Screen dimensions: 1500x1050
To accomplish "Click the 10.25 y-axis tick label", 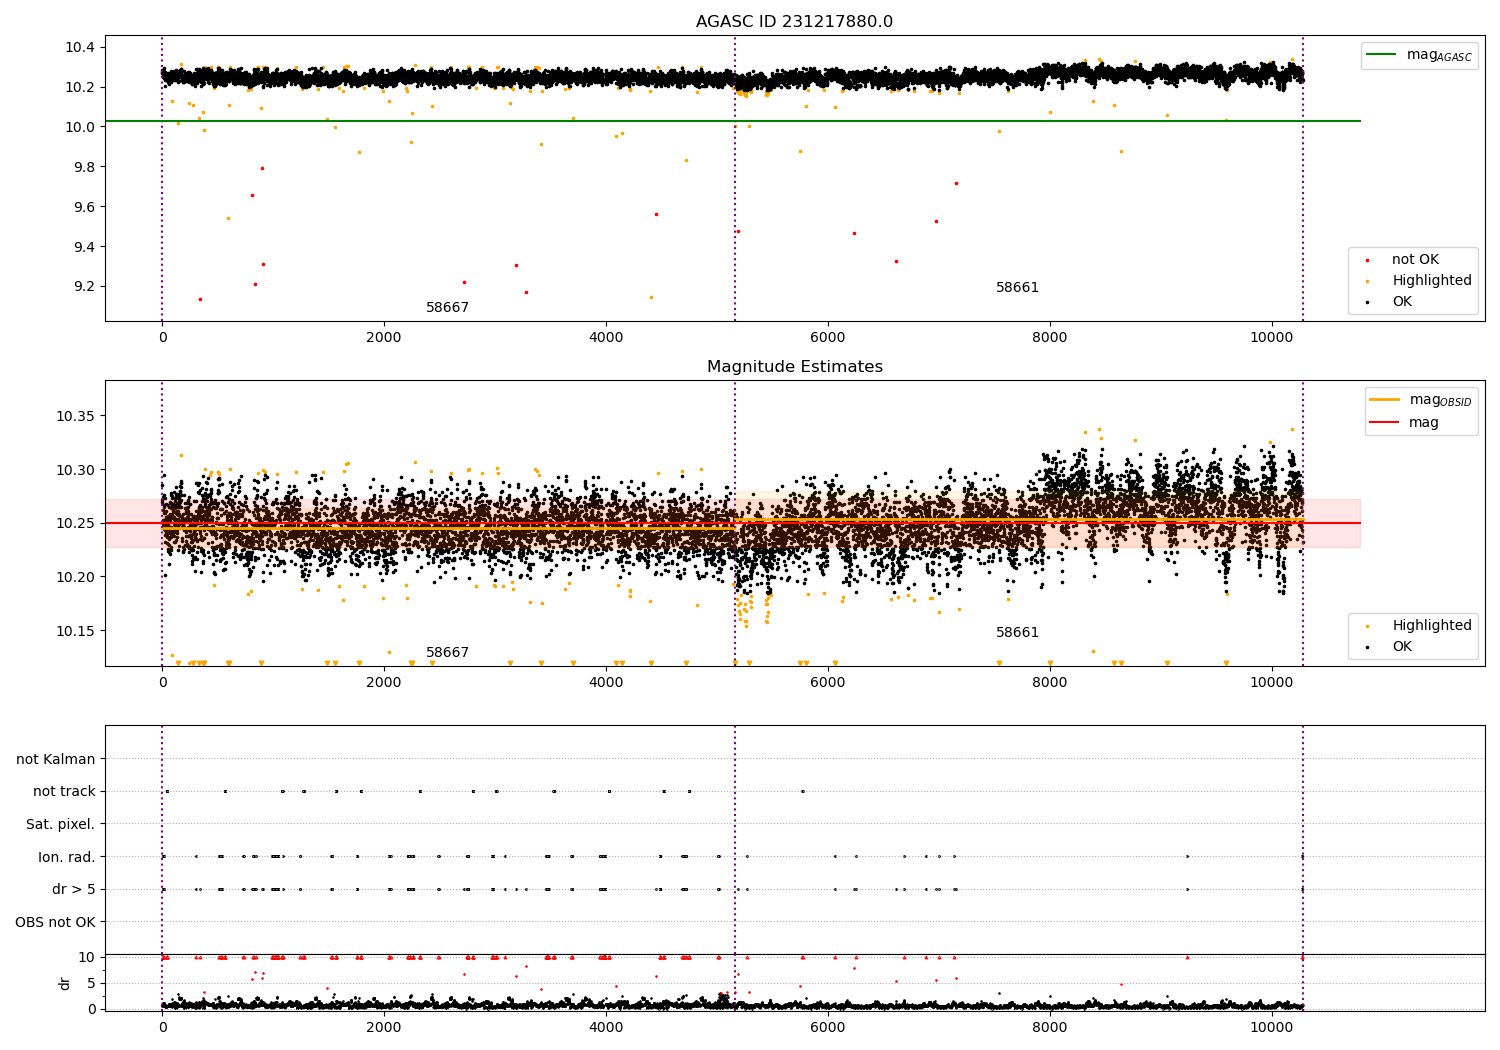I will [76, 523].
